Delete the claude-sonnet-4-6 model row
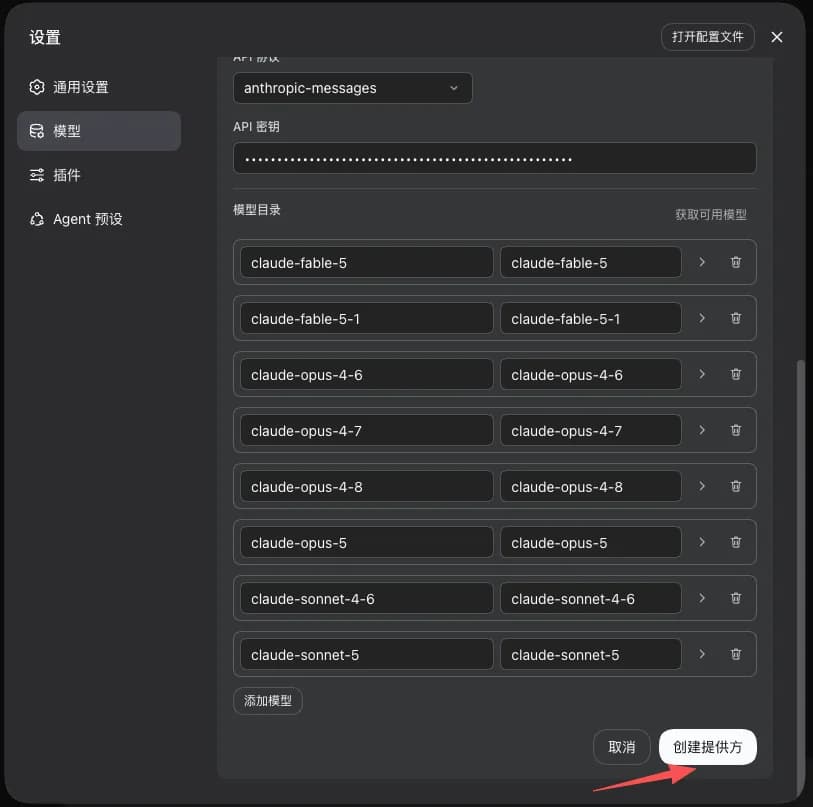Image resolution: width=813 pixels, height=807 pixels. 735,598
